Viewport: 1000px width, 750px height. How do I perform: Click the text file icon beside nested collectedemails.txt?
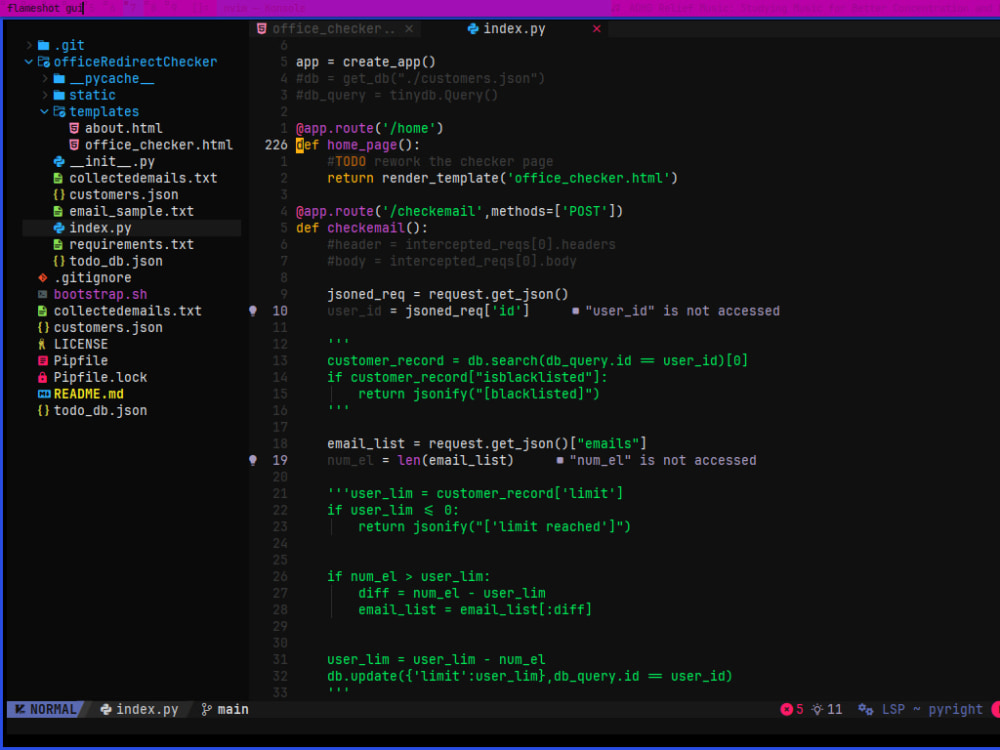click(x=58, y=178)
